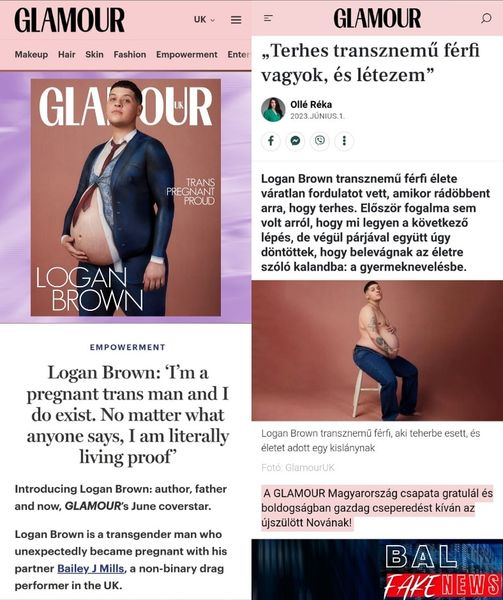
Task: Open the Empowerment nav item
Action: click(187, 54)
